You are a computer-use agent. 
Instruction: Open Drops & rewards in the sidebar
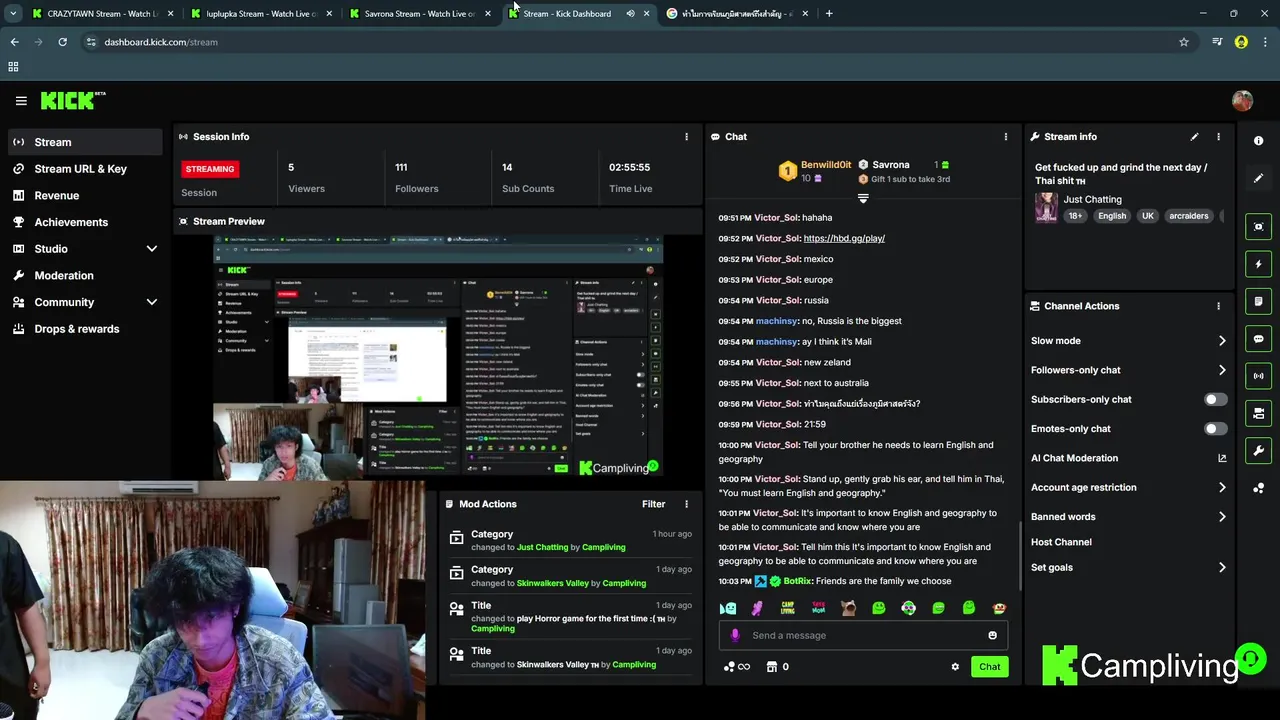85,329
